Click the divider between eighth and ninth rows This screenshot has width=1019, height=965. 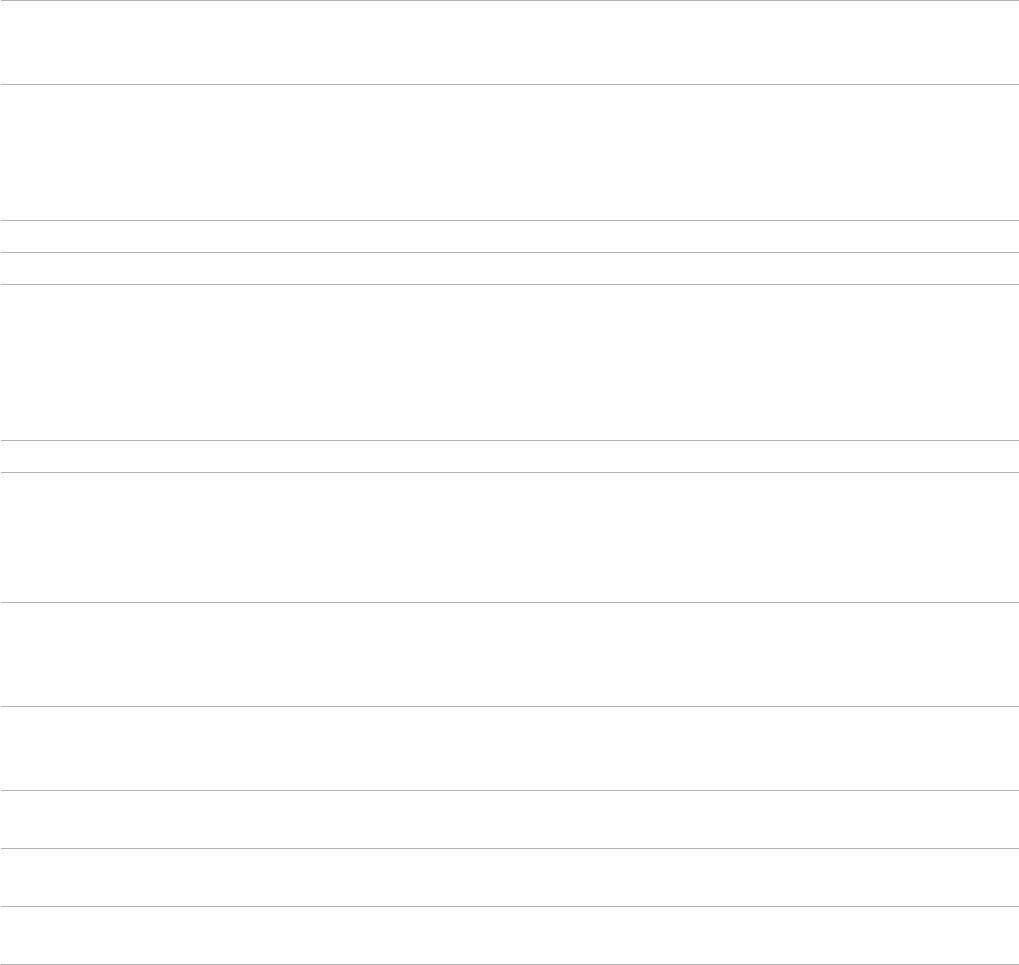510,706
